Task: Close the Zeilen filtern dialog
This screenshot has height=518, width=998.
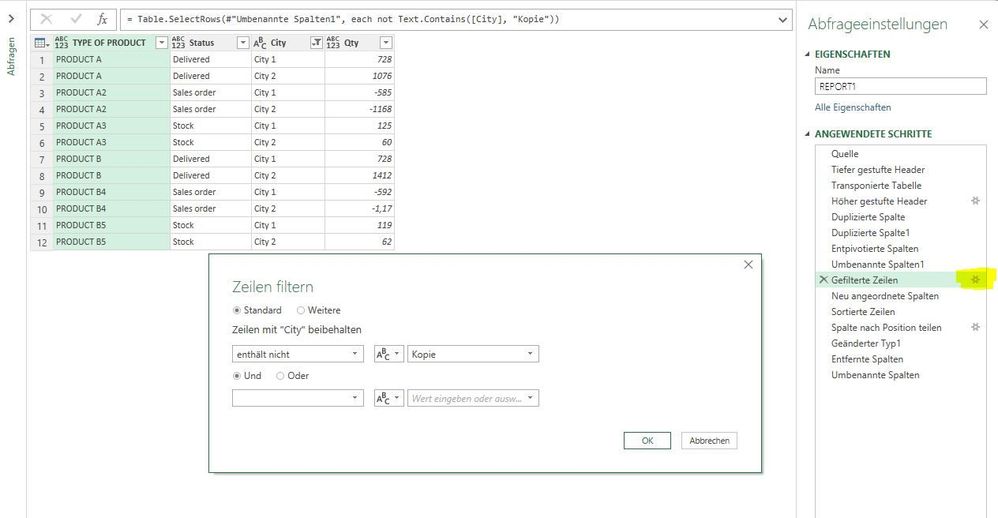Action: pos(748,265)
